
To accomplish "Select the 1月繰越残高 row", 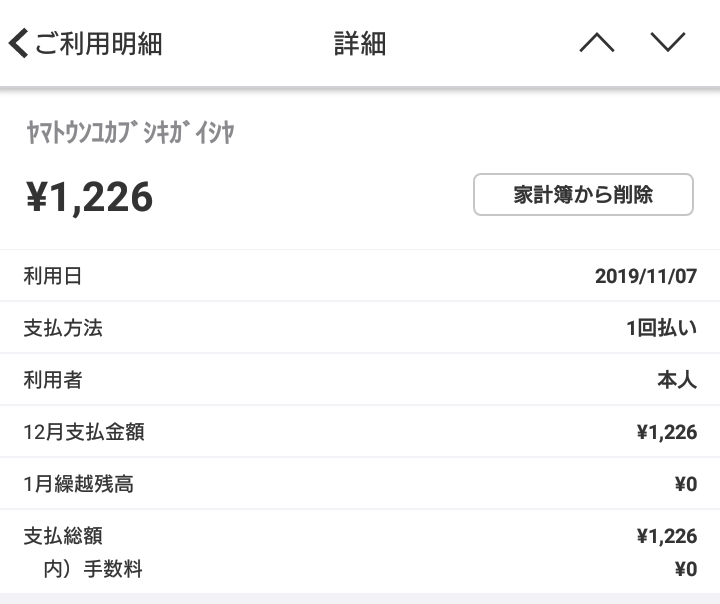I will (360, 484).
